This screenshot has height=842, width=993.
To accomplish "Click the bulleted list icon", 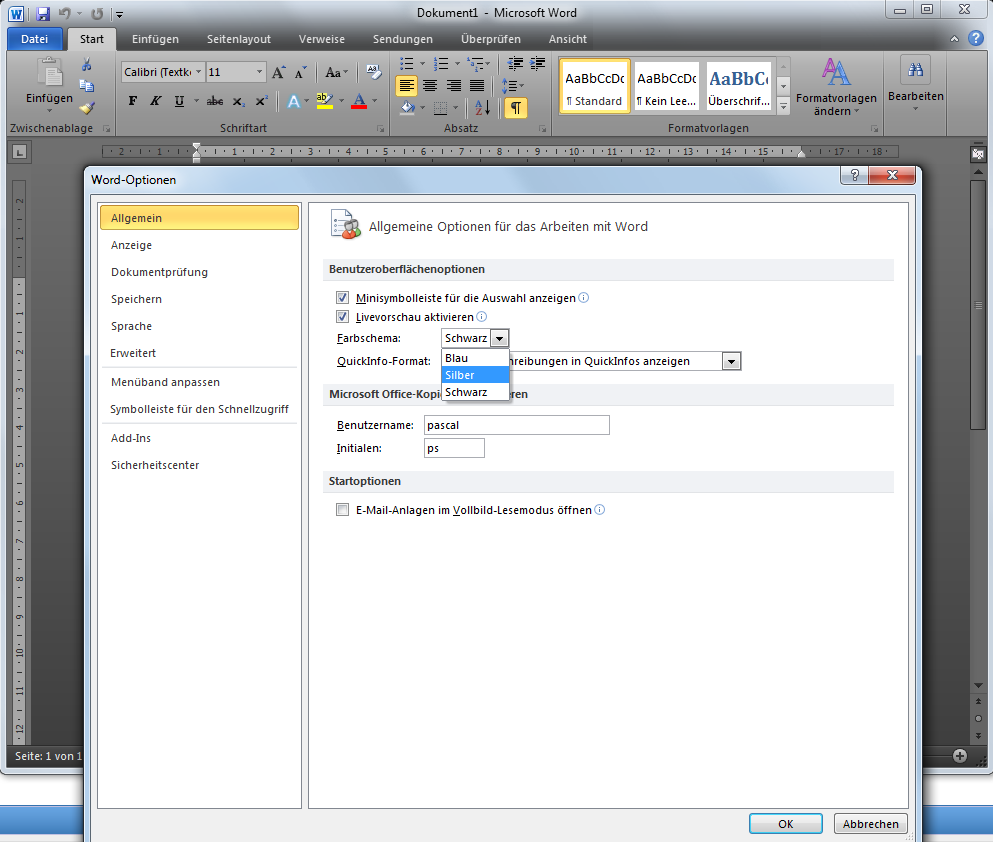I will [407, 63].
